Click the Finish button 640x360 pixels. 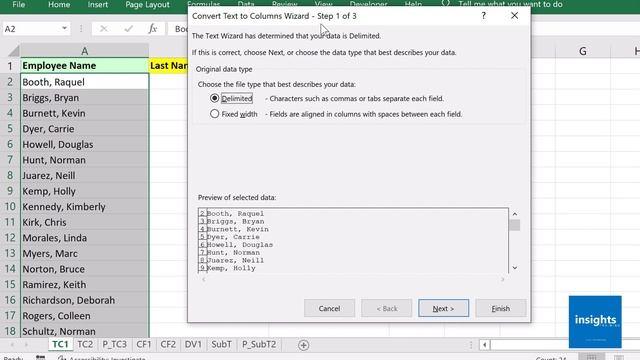pyautogui.click(x=500, y=309)
